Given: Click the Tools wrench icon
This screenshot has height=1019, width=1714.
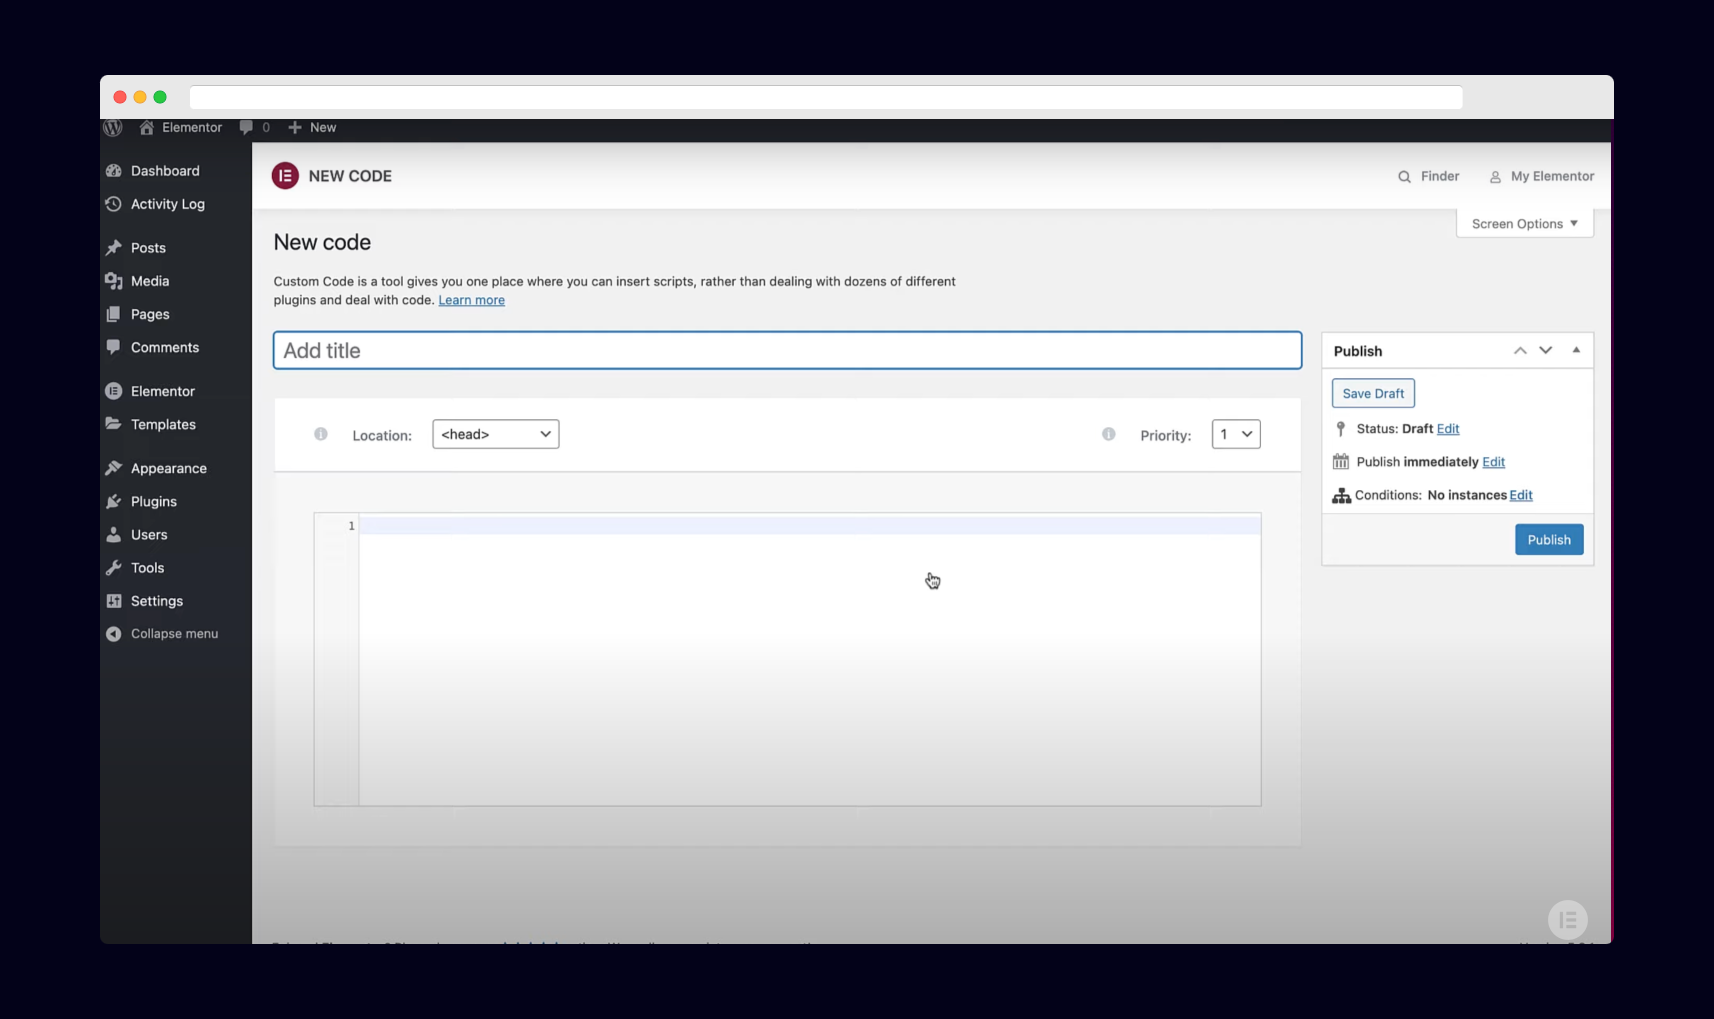Looking at the screenshot, I should click(x=114, y=567).
